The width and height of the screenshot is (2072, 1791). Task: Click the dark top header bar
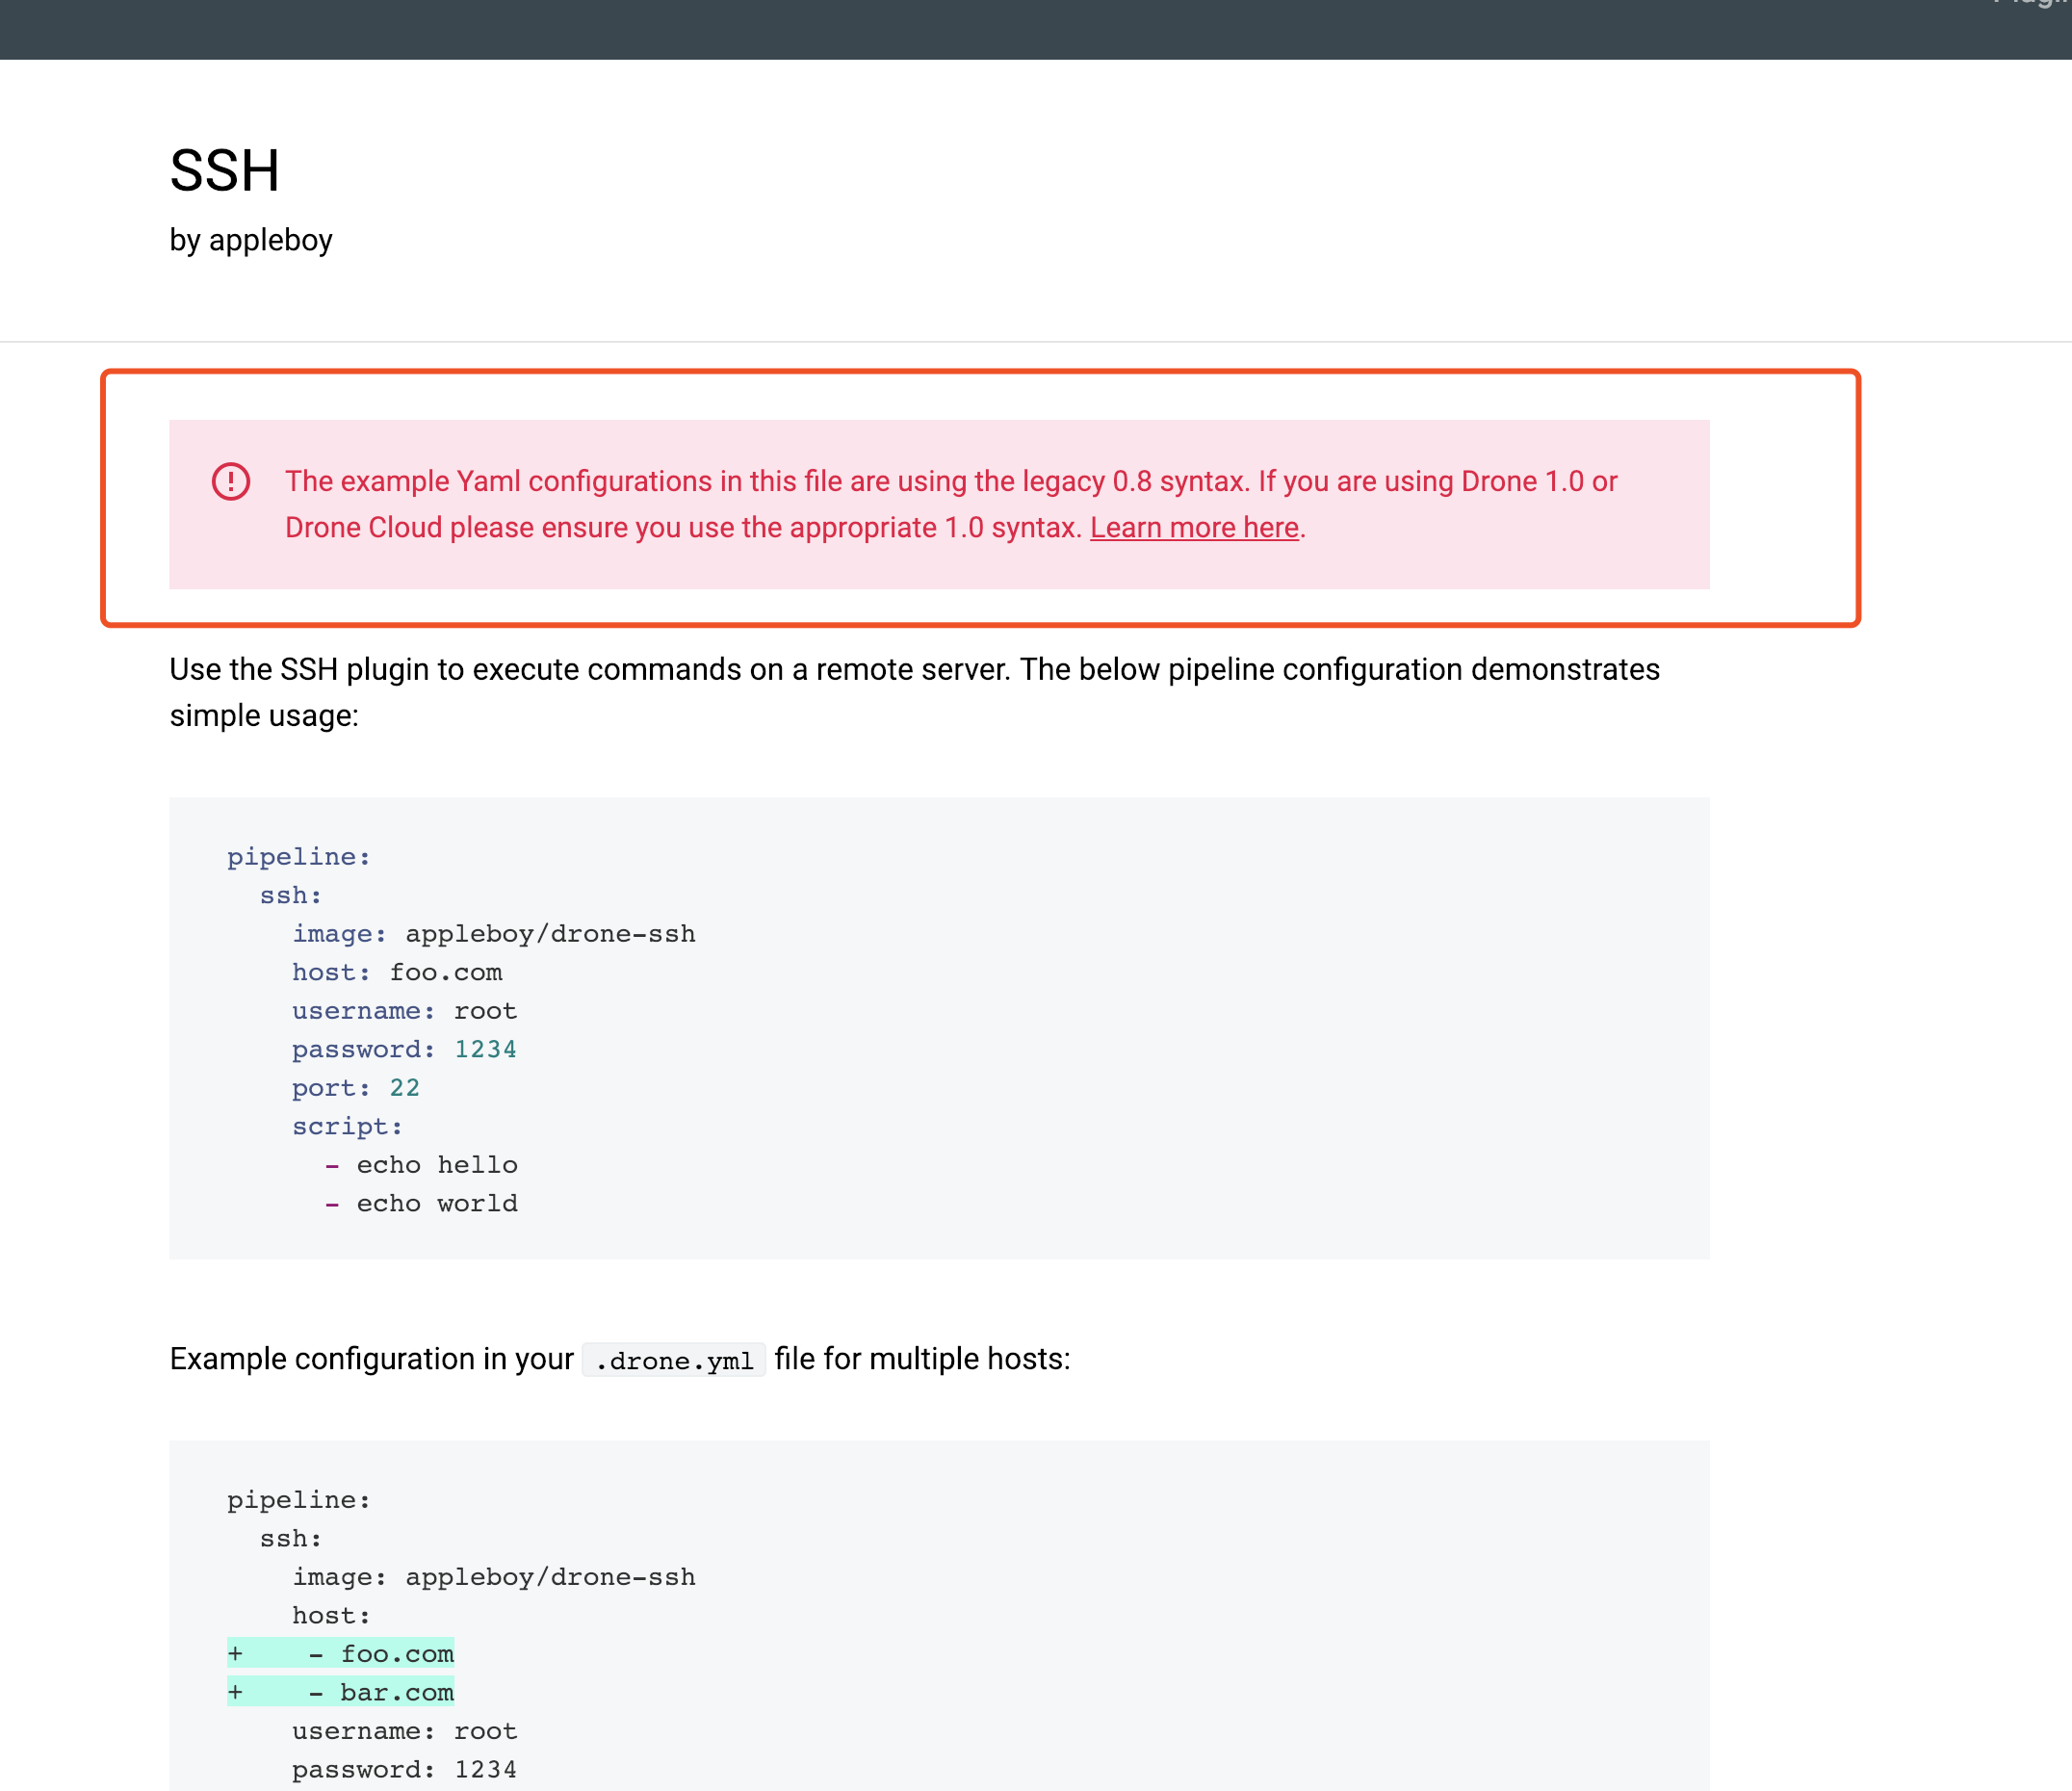pos(1000,28)
